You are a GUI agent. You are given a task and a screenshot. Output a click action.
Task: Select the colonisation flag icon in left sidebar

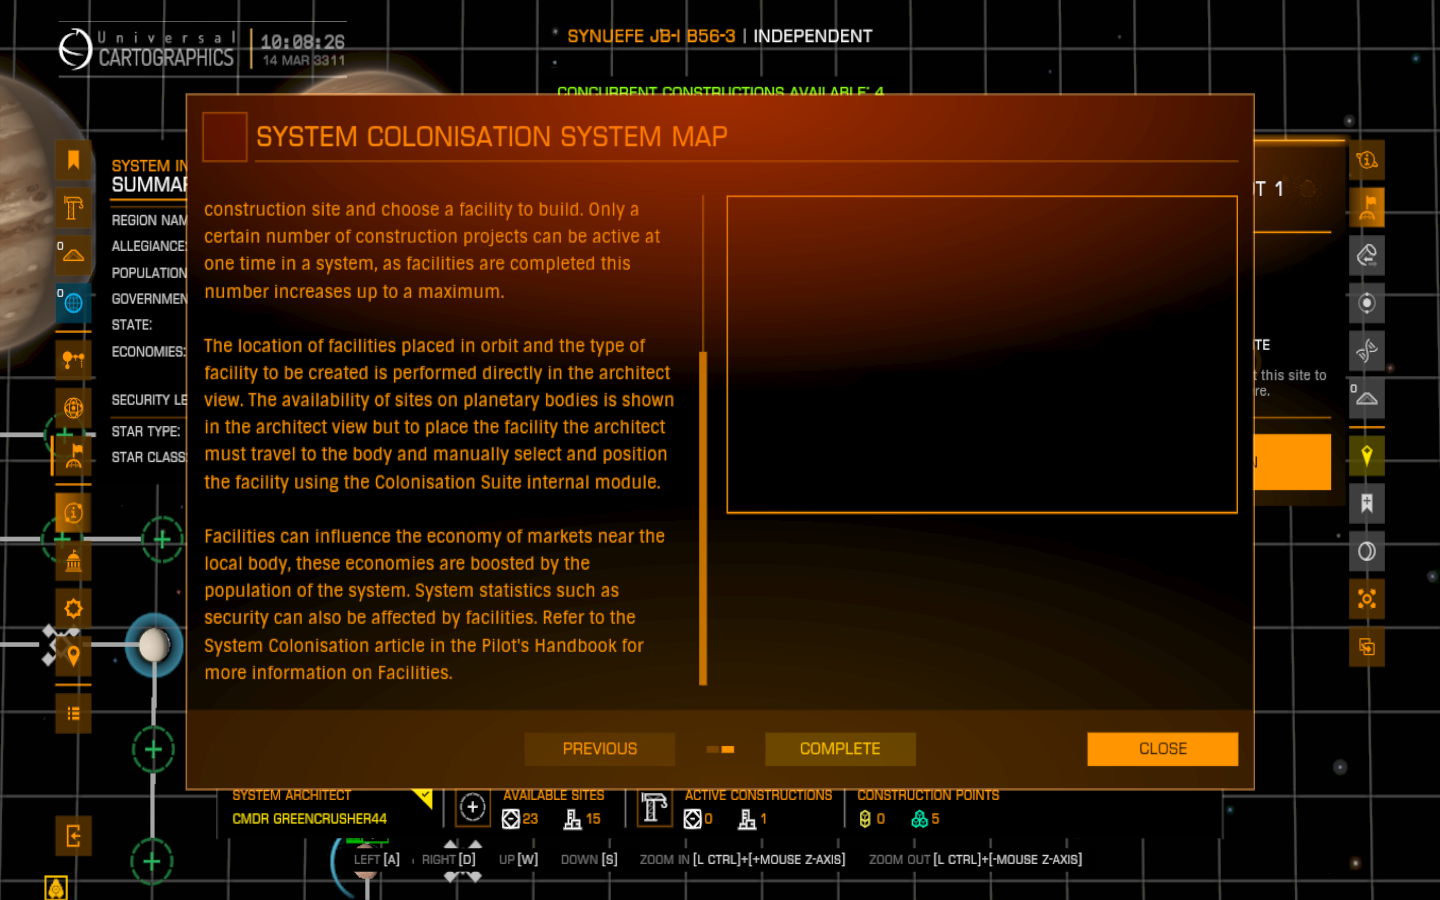(x=73, y=455)
